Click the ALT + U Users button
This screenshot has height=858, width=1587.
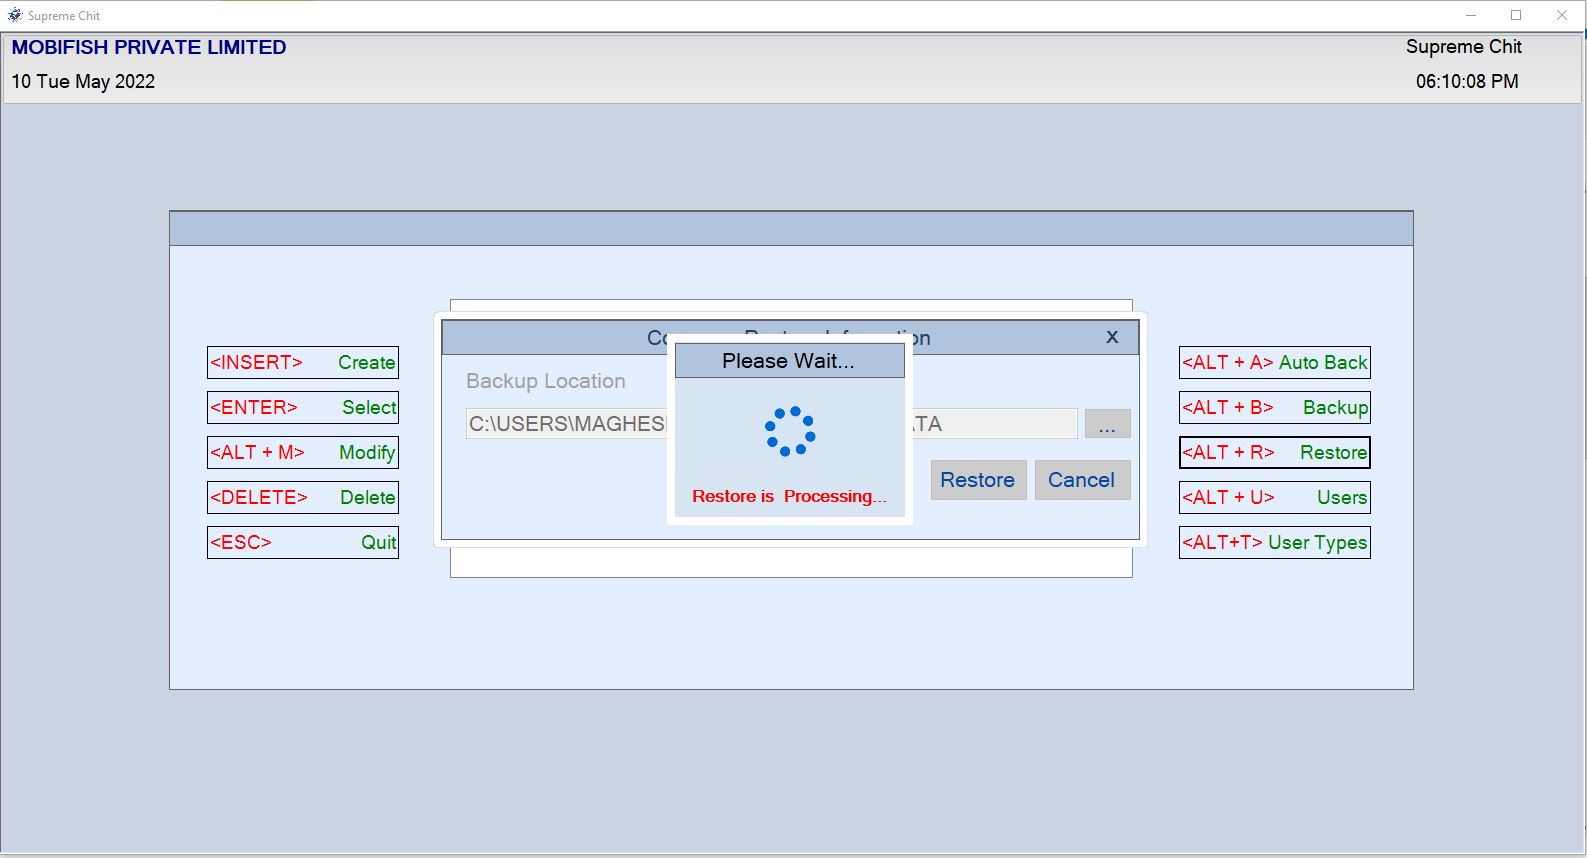pos(1275,497)
